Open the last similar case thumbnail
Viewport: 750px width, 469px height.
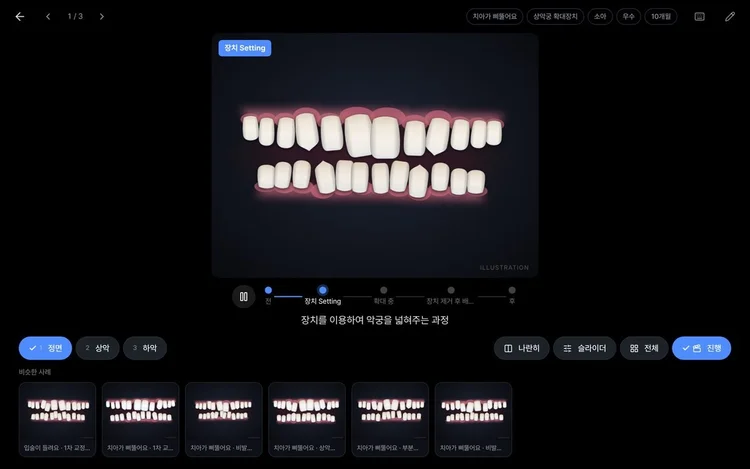[474, 419]
